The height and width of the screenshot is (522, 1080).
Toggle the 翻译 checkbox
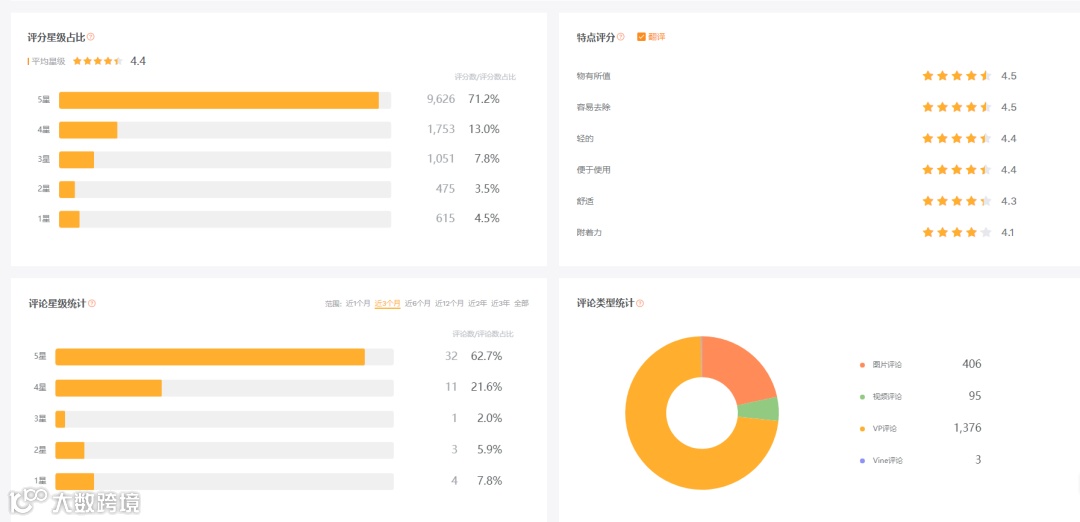pos(641,36)
